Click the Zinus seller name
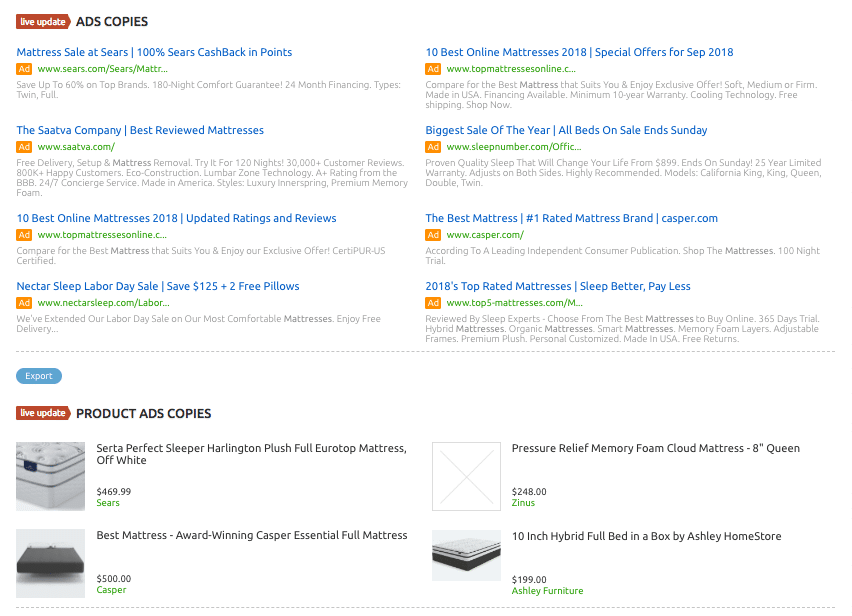This screenshot has width=852, height=616. point(523,503)
